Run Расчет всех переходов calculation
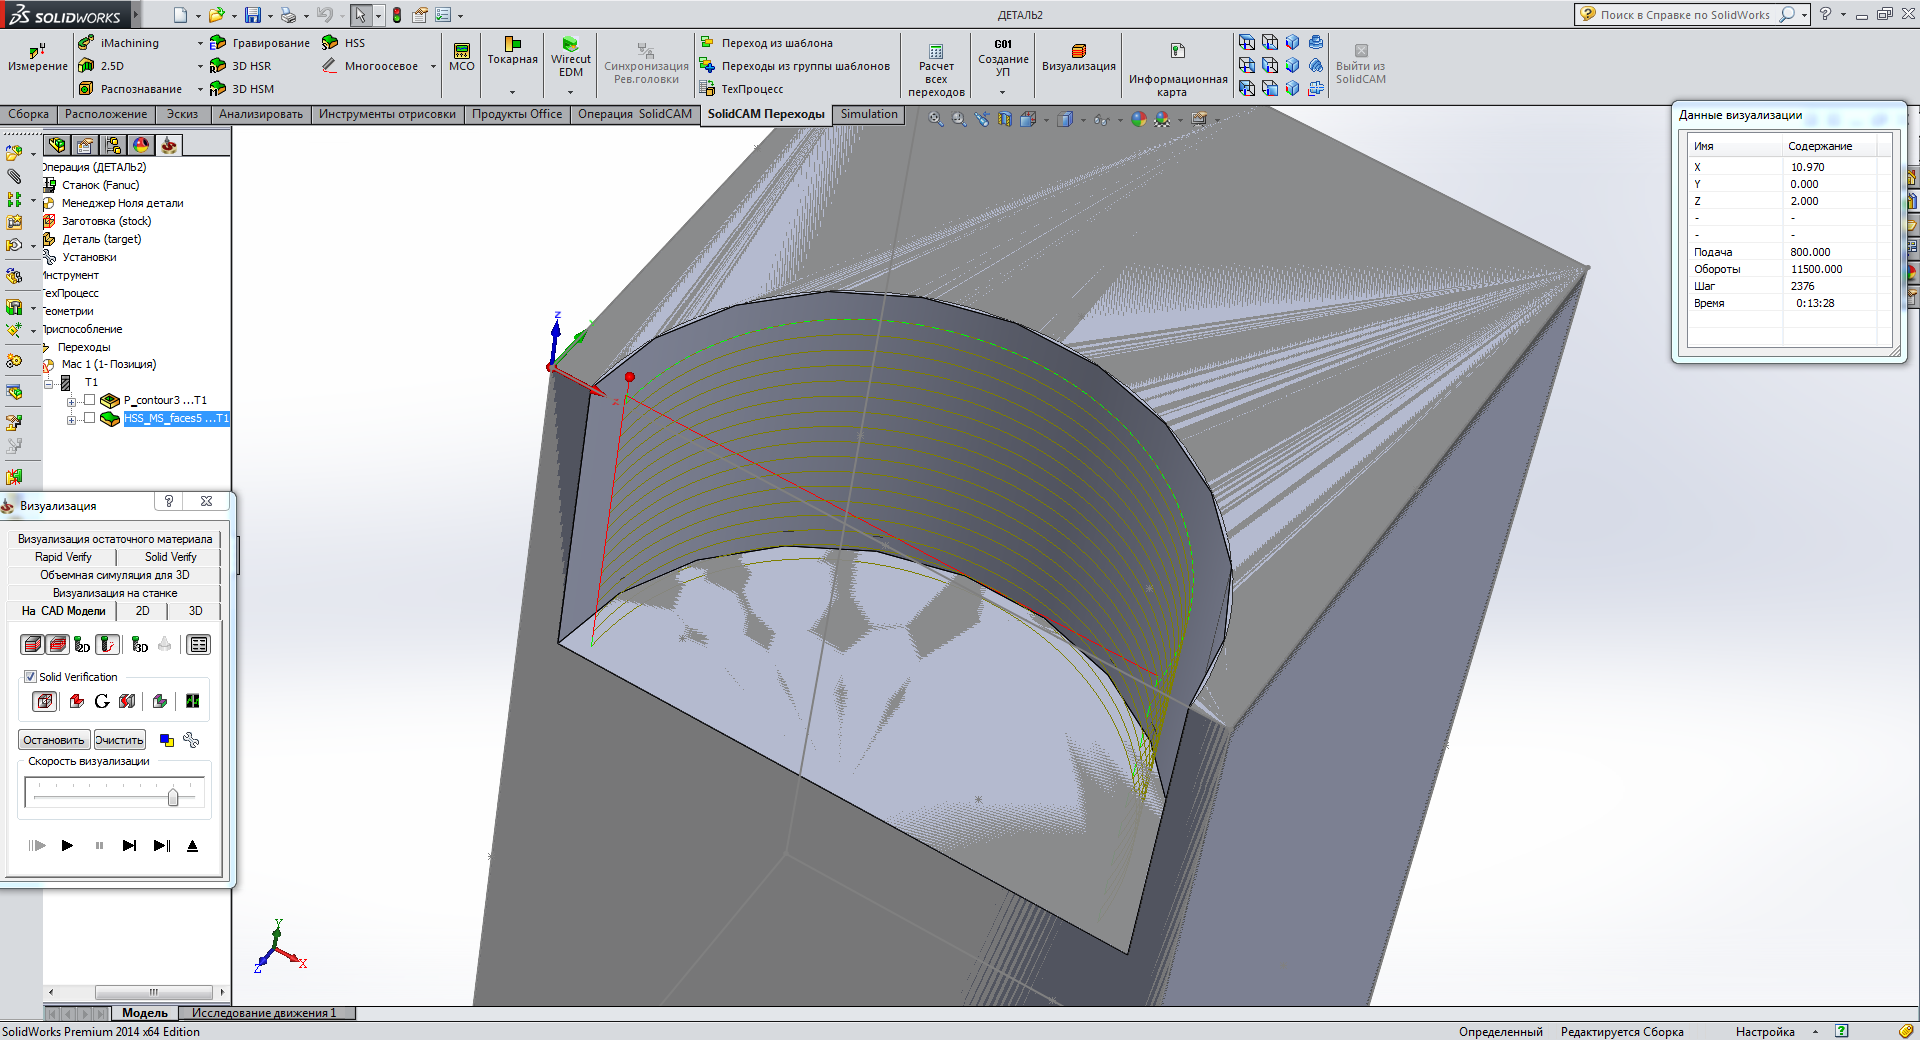The width and height of the screenshot is (1920, 1040). coord(936,70)
